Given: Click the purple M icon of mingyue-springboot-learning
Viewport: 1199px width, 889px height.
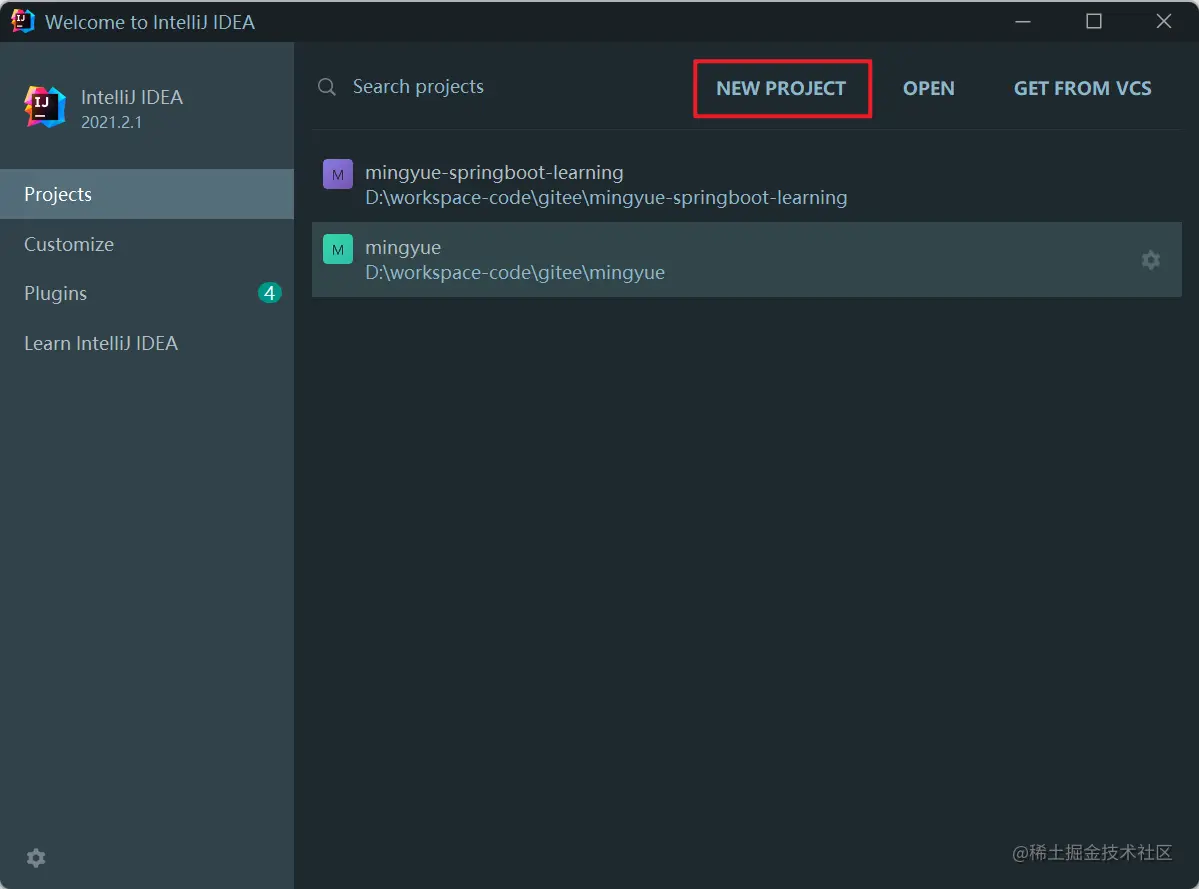Looking at the screenshot, I should click(x=337, y=174).
